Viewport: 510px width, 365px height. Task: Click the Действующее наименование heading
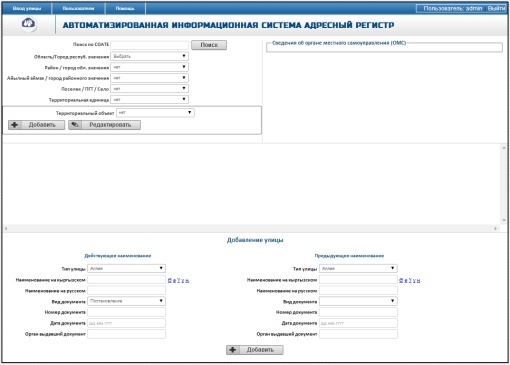tap(118, 256)
